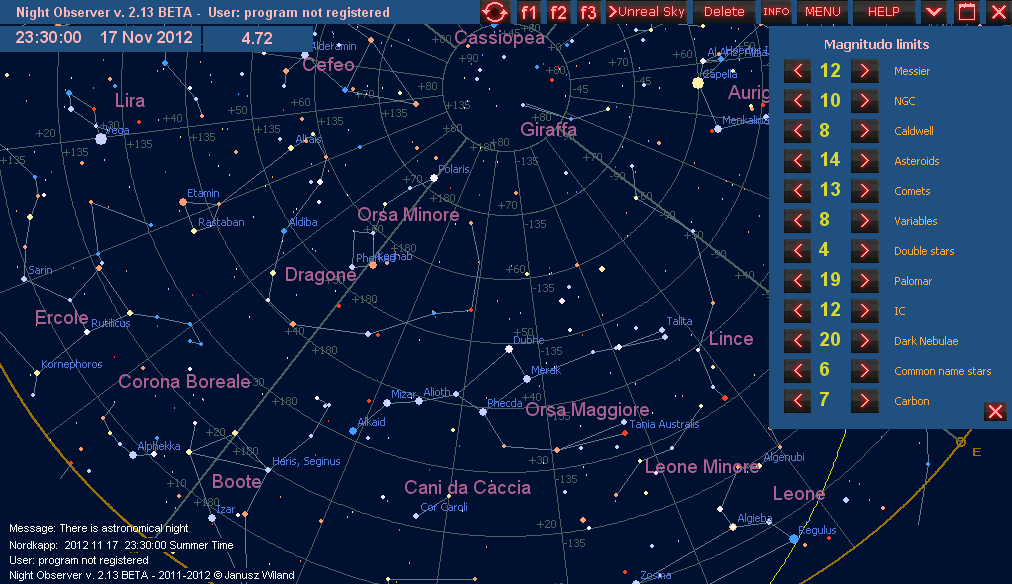Increase the Dark Nebulae magnitude limit
This screenshot has height=584, width=1012.
(865, 341)
